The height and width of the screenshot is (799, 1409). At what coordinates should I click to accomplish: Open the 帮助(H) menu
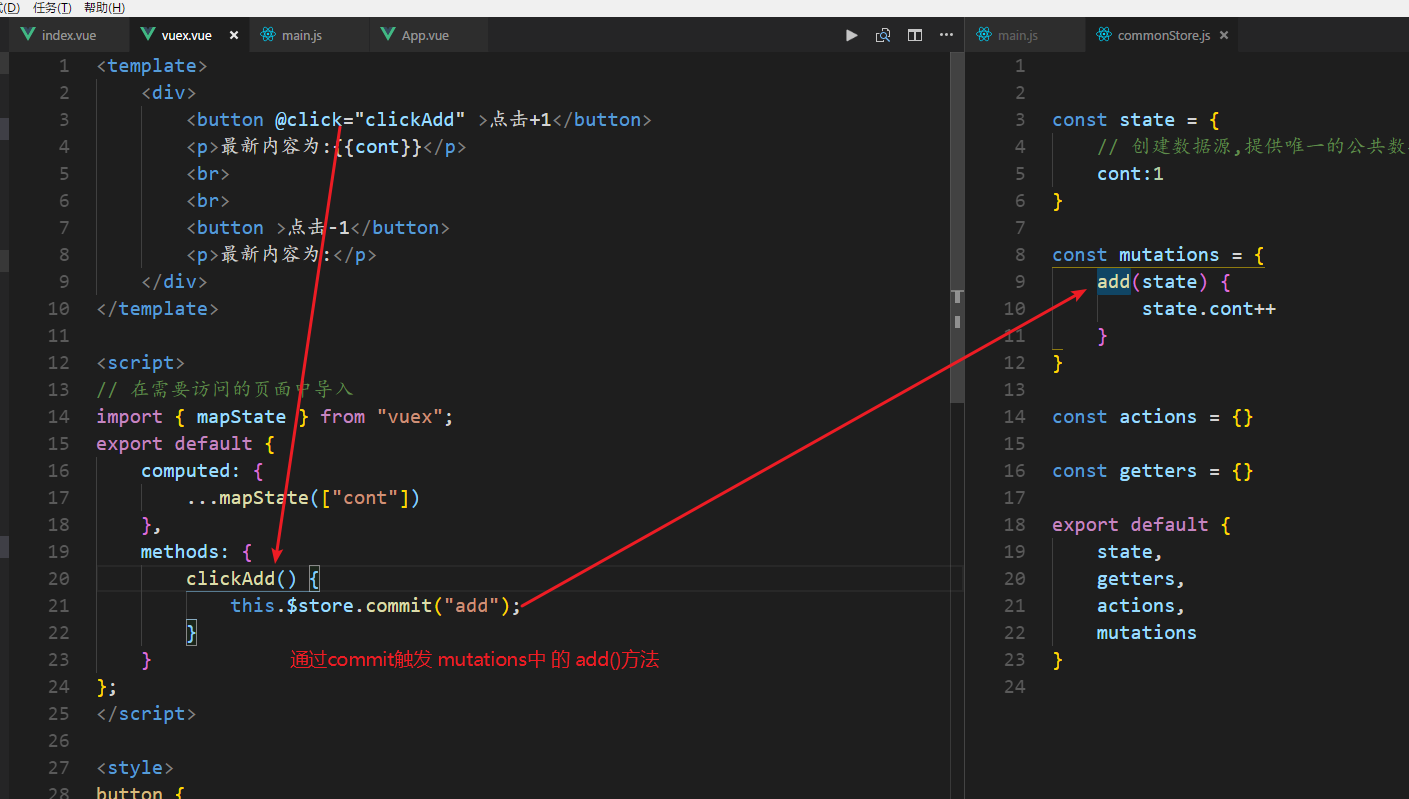(x=104, y=7)
